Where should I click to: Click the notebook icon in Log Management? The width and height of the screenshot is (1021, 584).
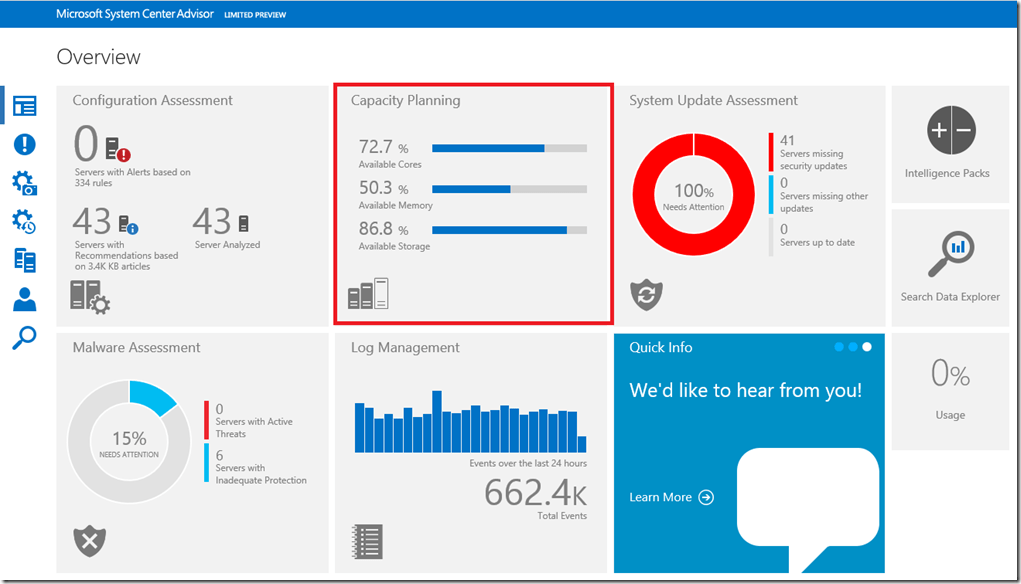(x=367, y=541)
